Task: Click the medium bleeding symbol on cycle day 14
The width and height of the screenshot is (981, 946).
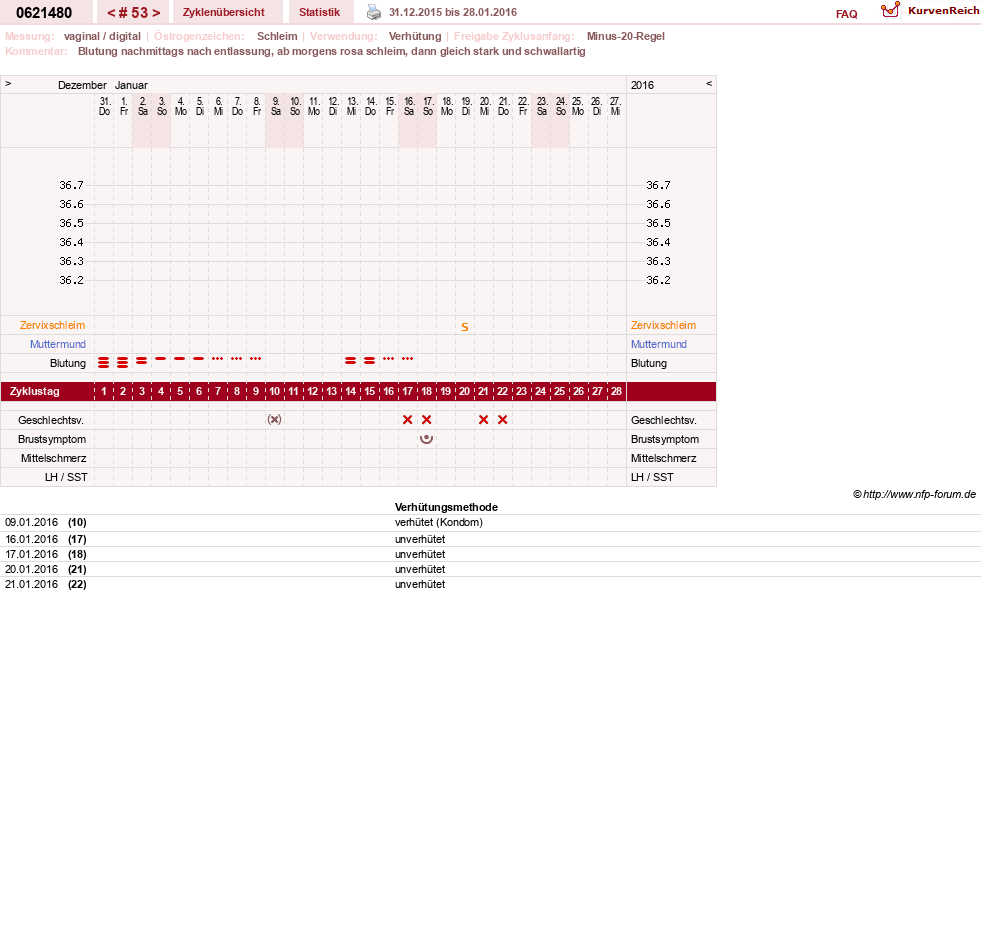Action: click(x=350, y=360)
